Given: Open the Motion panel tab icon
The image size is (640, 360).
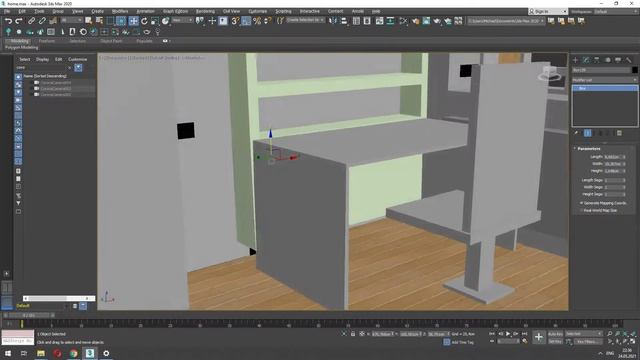Looking at the screenshot, I should tap(607, 60).
